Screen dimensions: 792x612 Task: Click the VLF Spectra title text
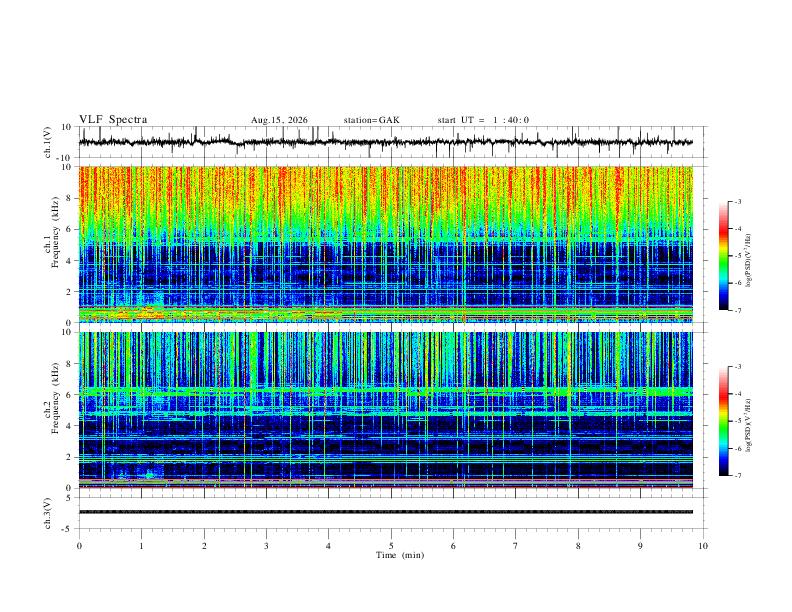[113, 120]
